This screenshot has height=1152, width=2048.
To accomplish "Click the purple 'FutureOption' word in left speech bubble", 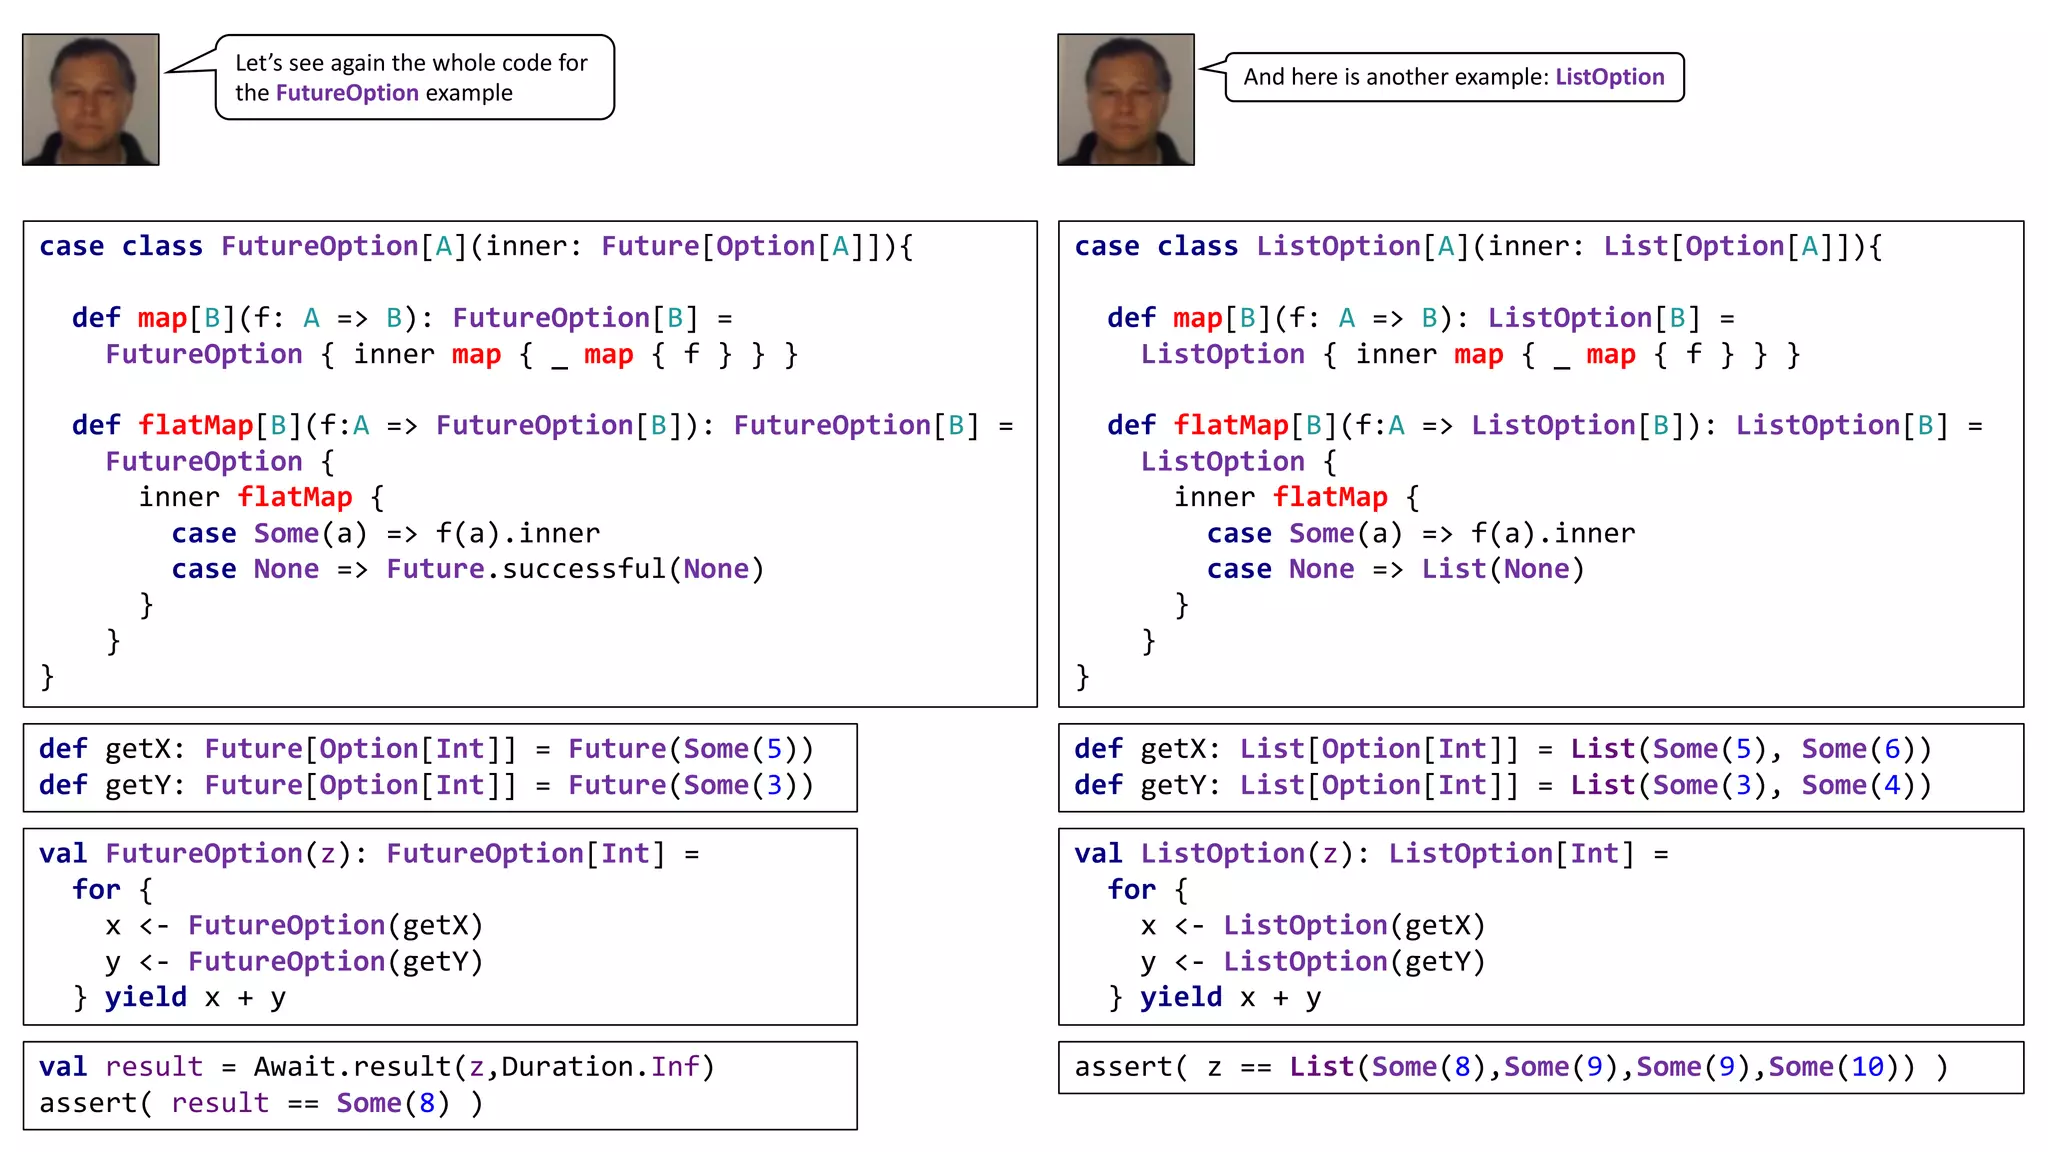I will pos(347,93).
